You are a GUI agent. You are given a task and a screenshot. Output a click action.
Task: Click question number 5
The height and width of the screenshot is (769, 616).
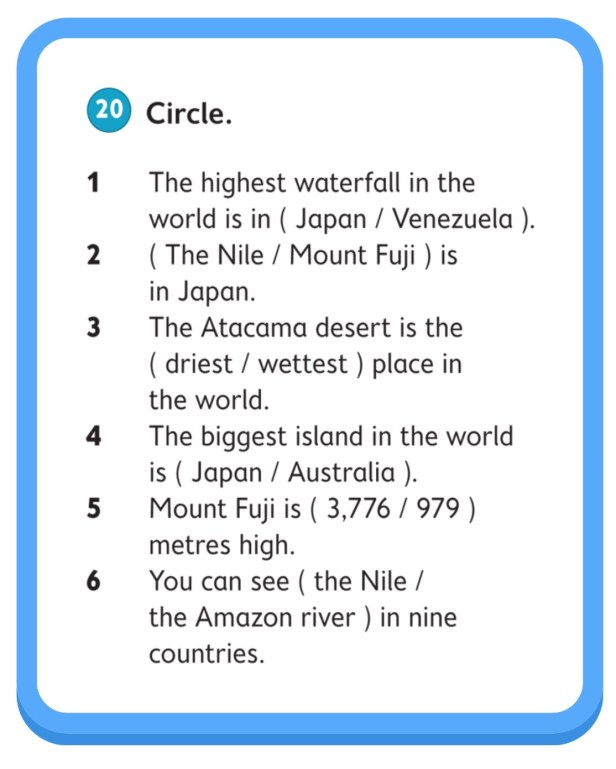93,509
